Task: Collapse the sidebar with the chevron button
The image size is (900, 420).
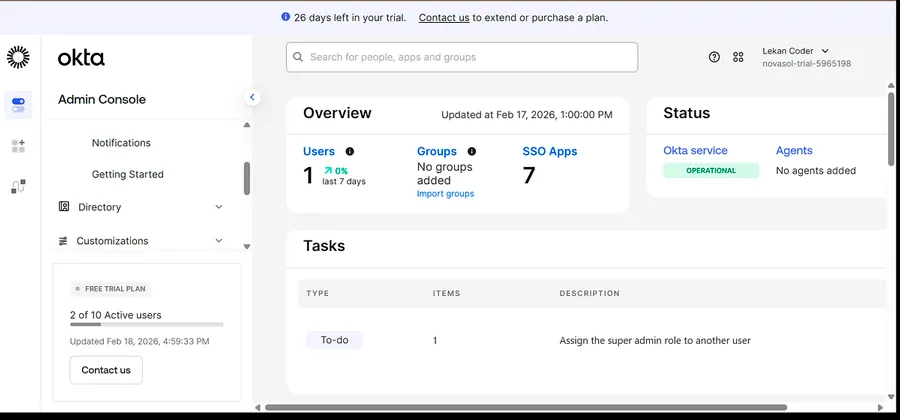Action: pos(251,98)
